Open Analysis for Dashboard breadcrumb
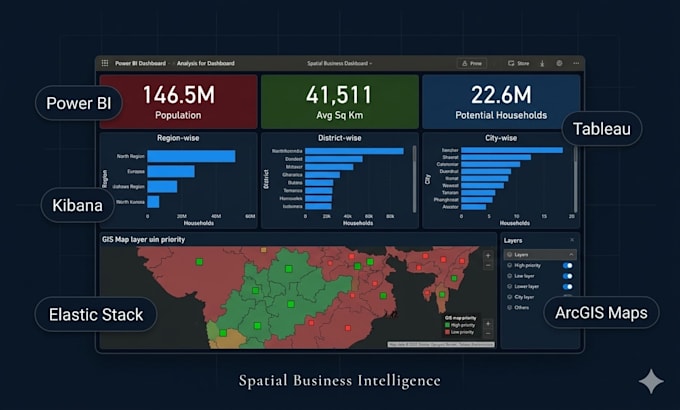The image size is (680, 410). 206,63
